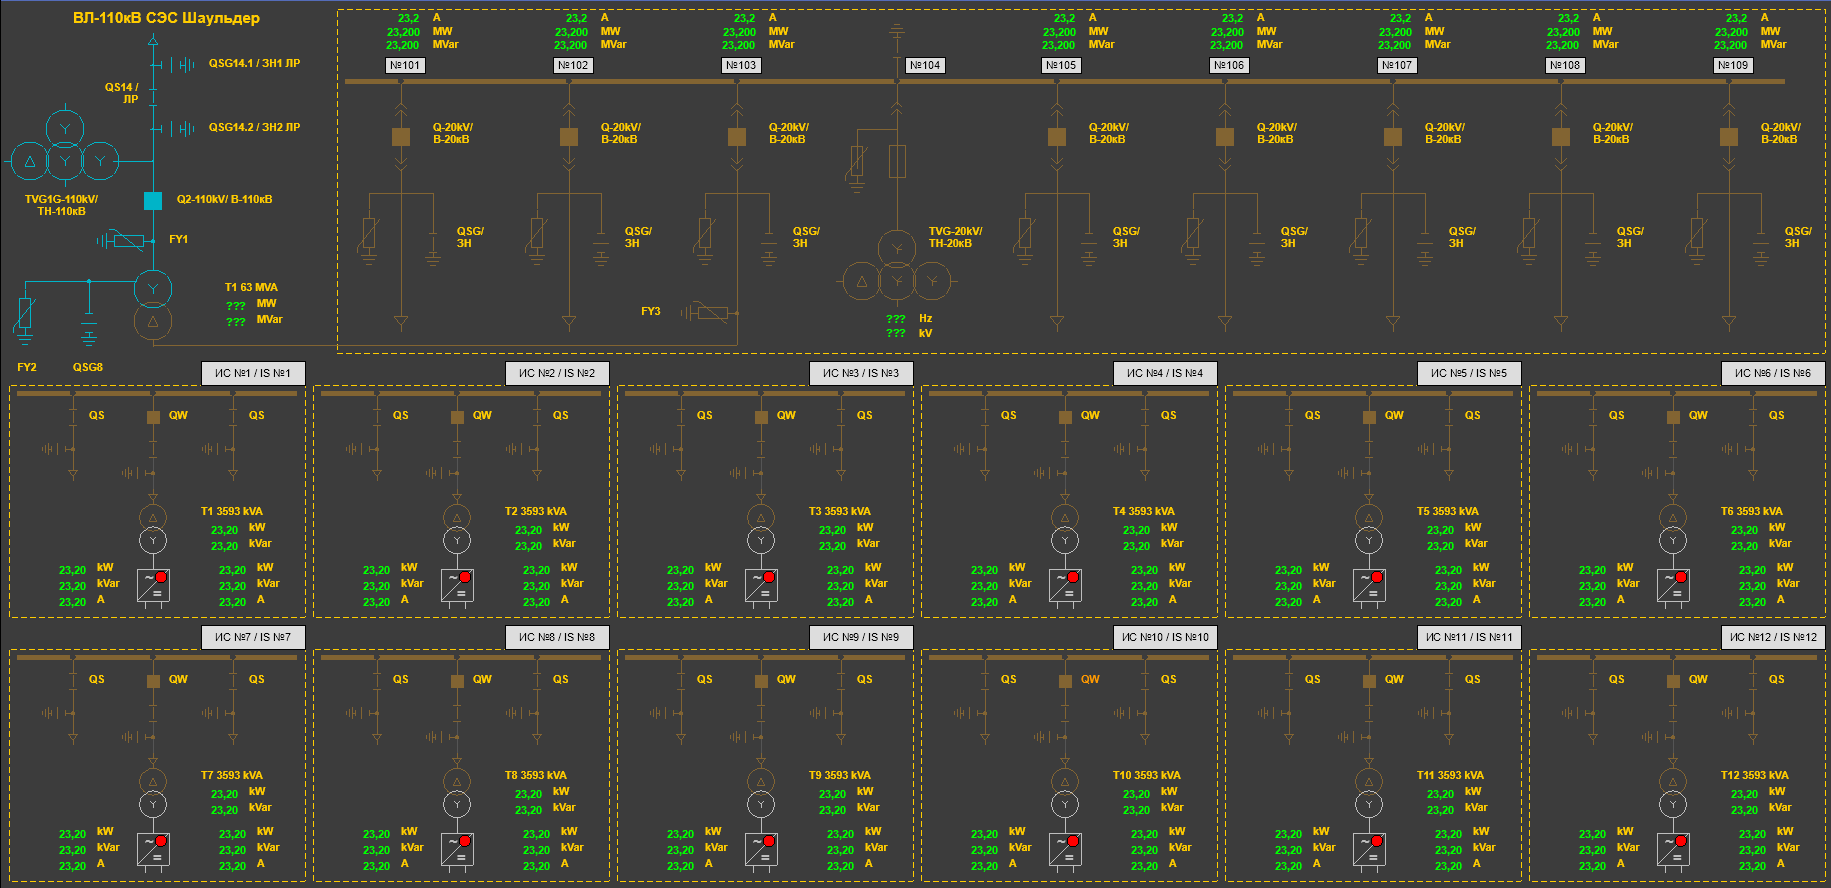This screenshot has height=888, width=1831.
Task: Click the FY3 surge arrester symbol
Action: [x=708, y=313]
